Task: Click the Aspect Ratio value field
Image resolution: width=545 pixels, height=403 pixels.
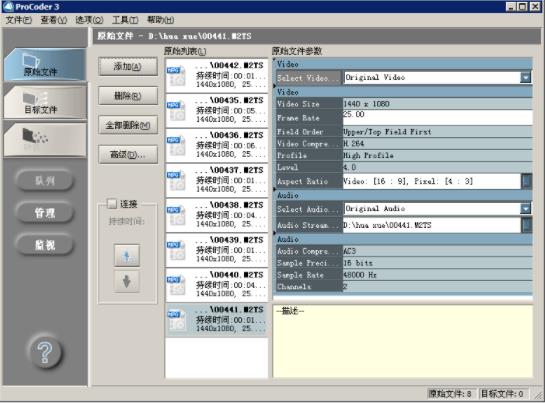Action: 431,181
